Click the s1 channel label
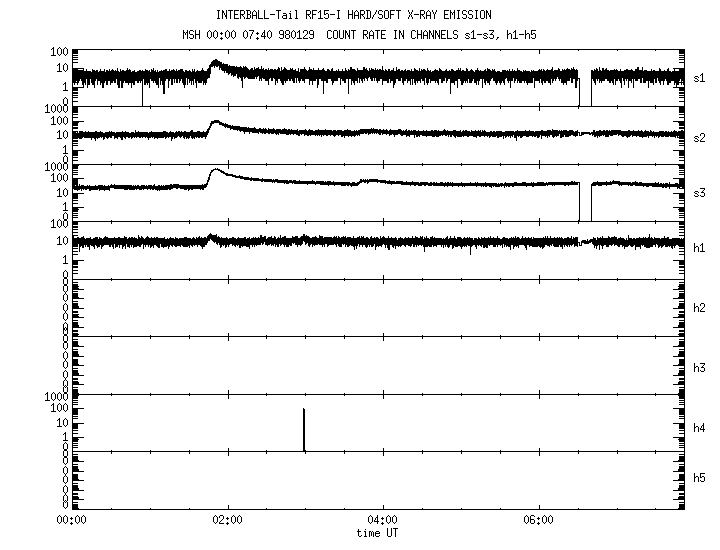Screen dimensions: 720x550 tap(700, 77)
